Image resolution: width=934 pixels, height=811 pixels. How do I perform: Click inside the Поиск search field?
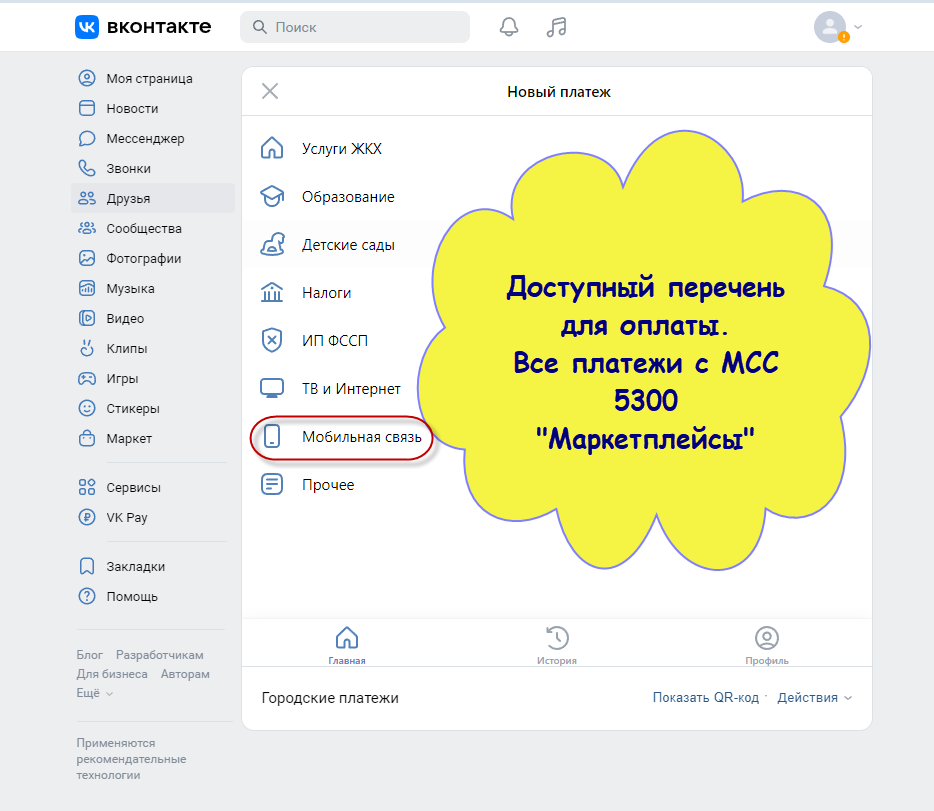355,27
